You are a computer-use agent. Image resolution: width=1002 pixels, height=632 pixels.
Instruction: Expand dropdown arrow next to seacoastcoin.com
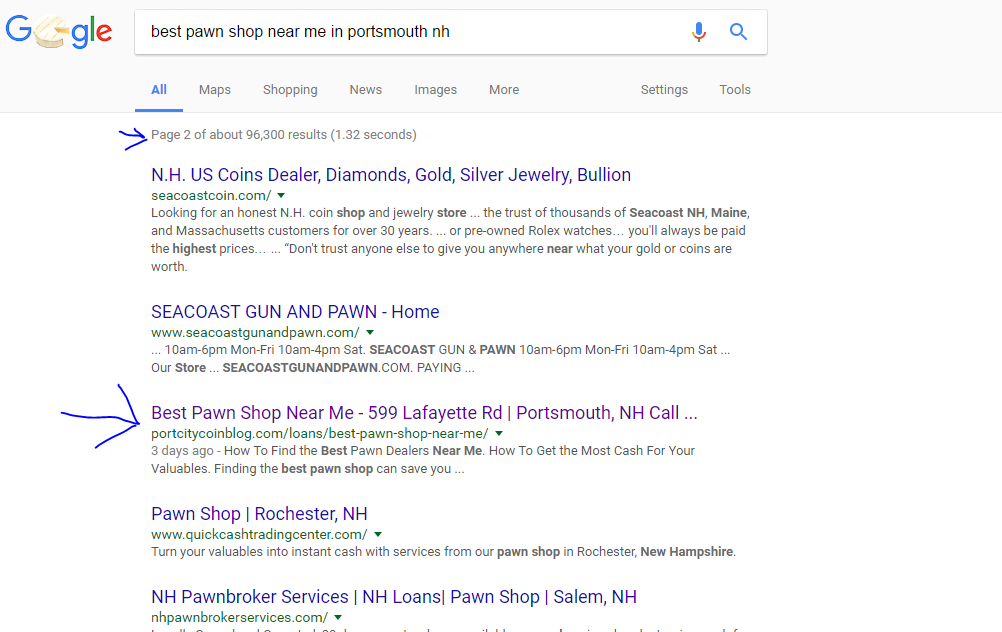(x=281, y=195)
